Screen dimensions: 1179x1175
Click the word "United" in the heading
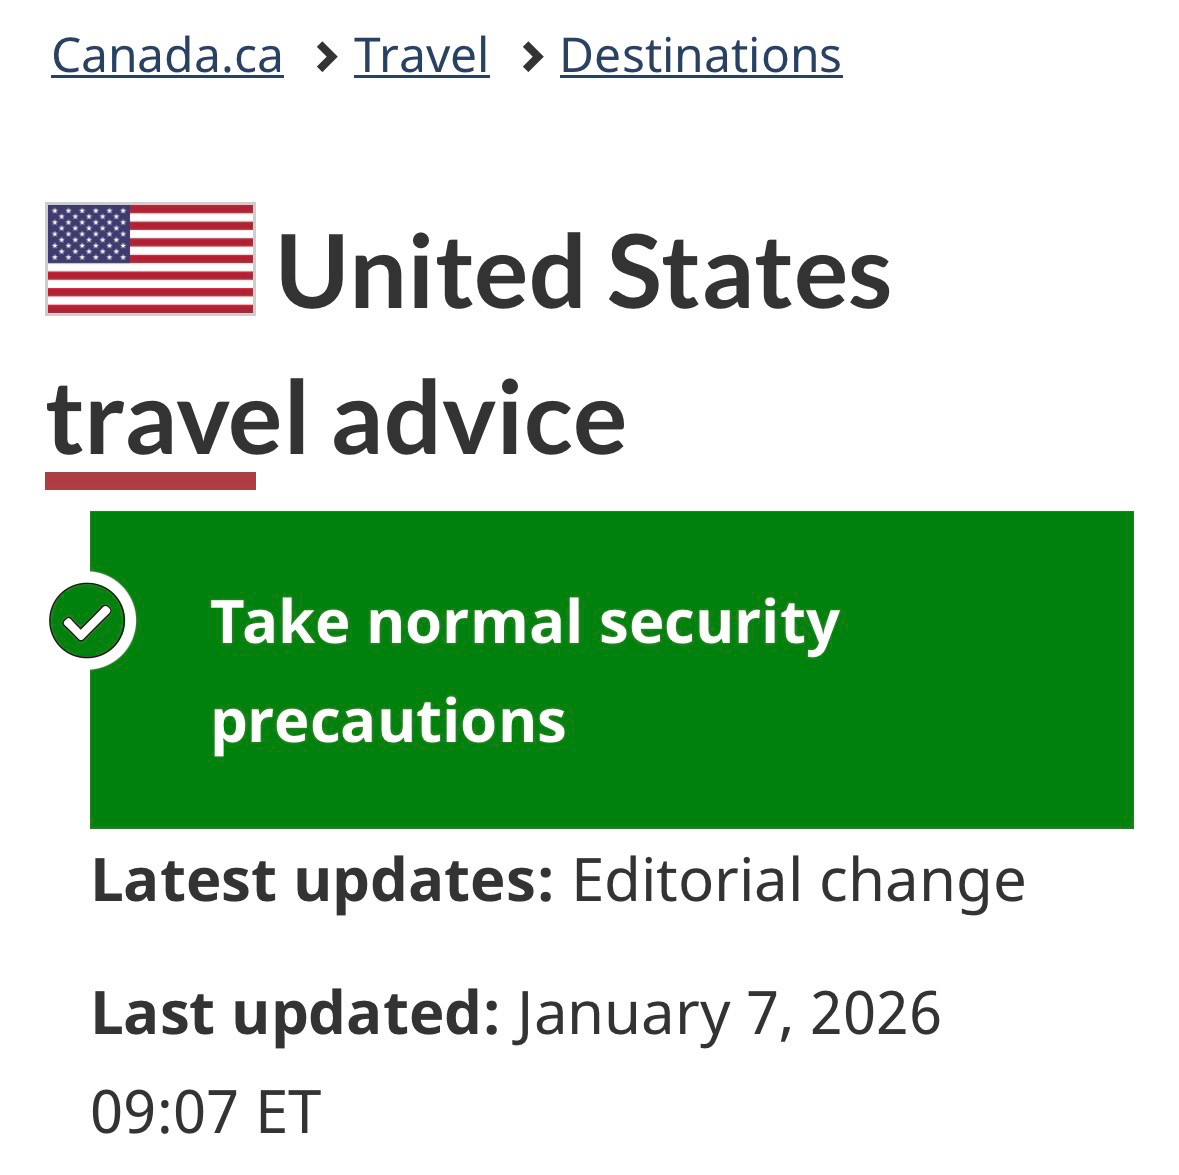(430, 272)
